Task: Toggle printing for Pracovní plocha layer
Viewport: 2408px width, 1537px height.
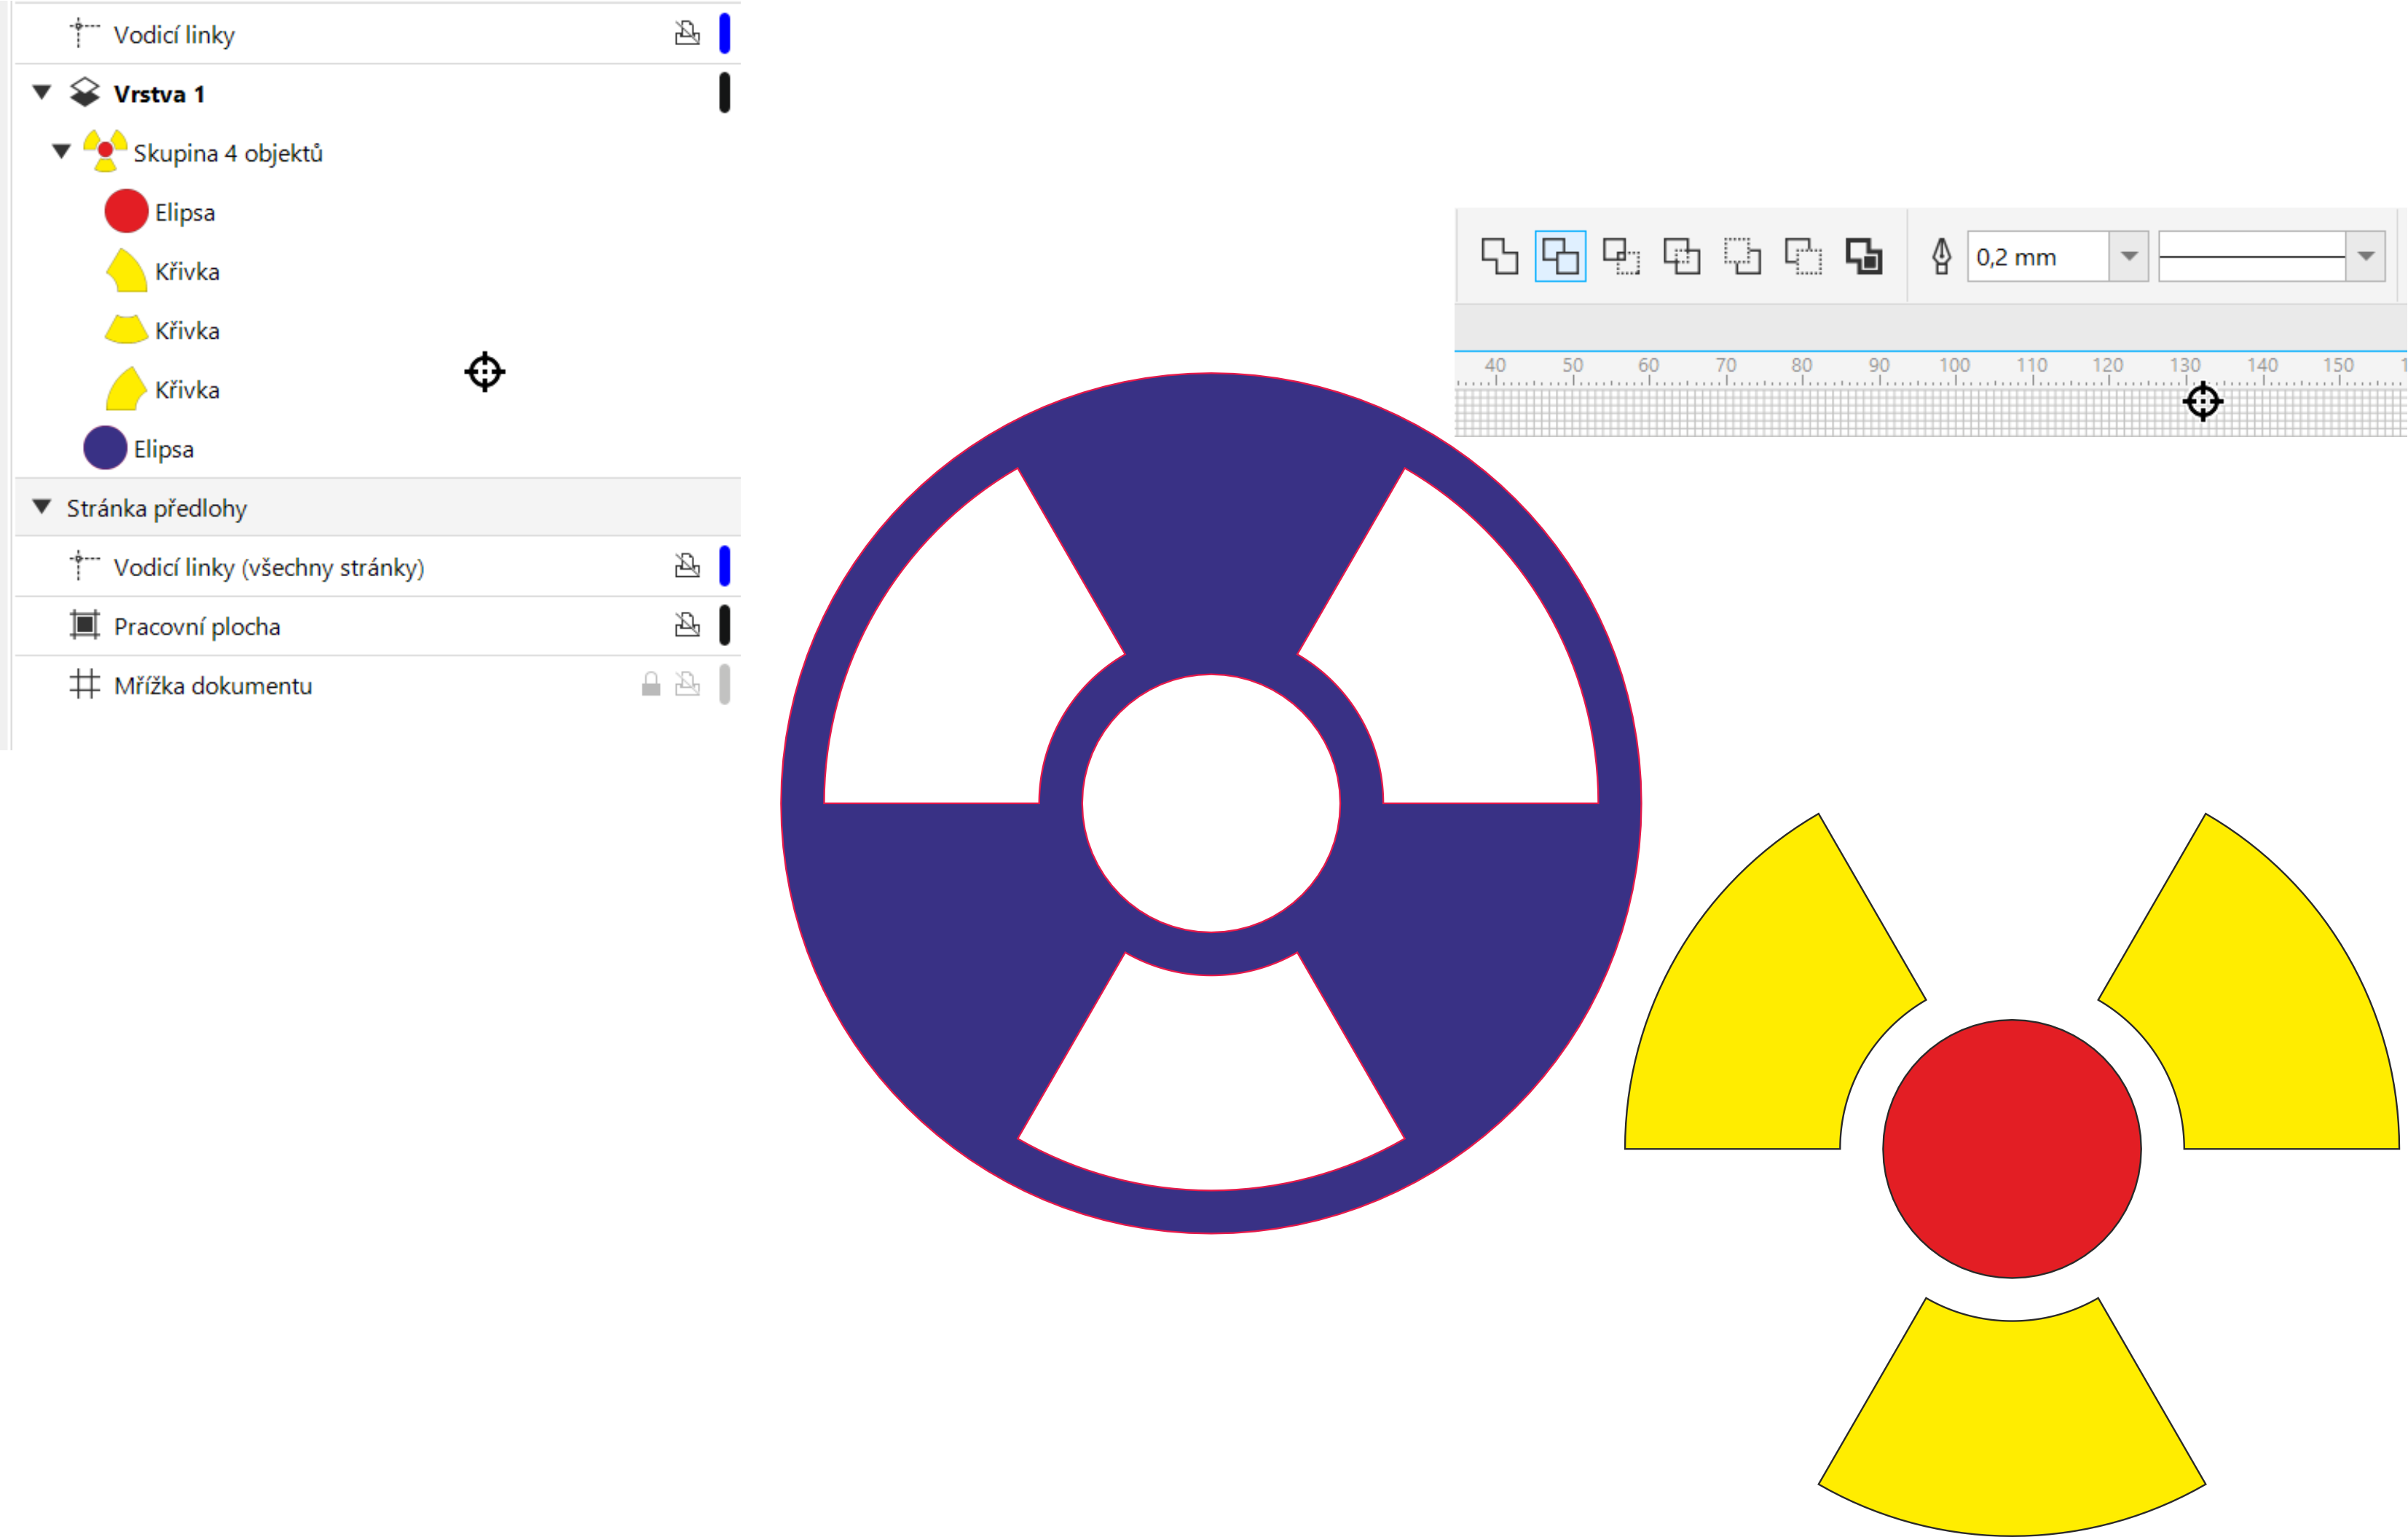Action: pos(687,625)
